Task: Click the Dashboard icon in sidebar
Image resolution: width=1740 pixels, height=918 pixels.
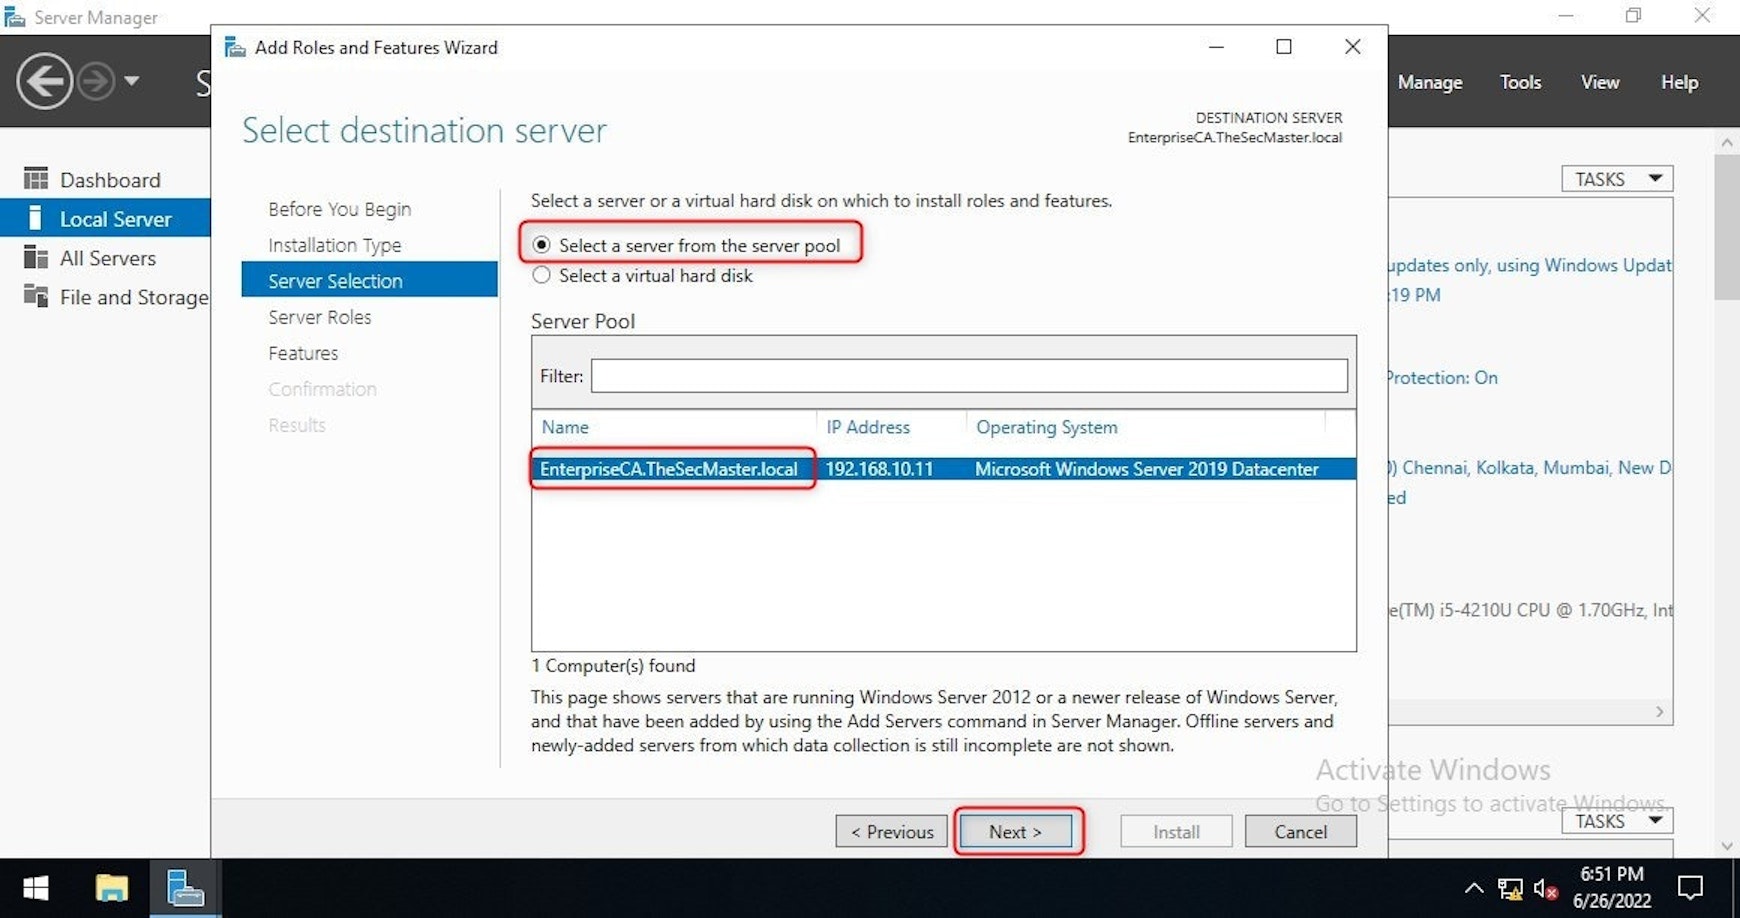Action: pyautogui.click(x=36, y=179)
